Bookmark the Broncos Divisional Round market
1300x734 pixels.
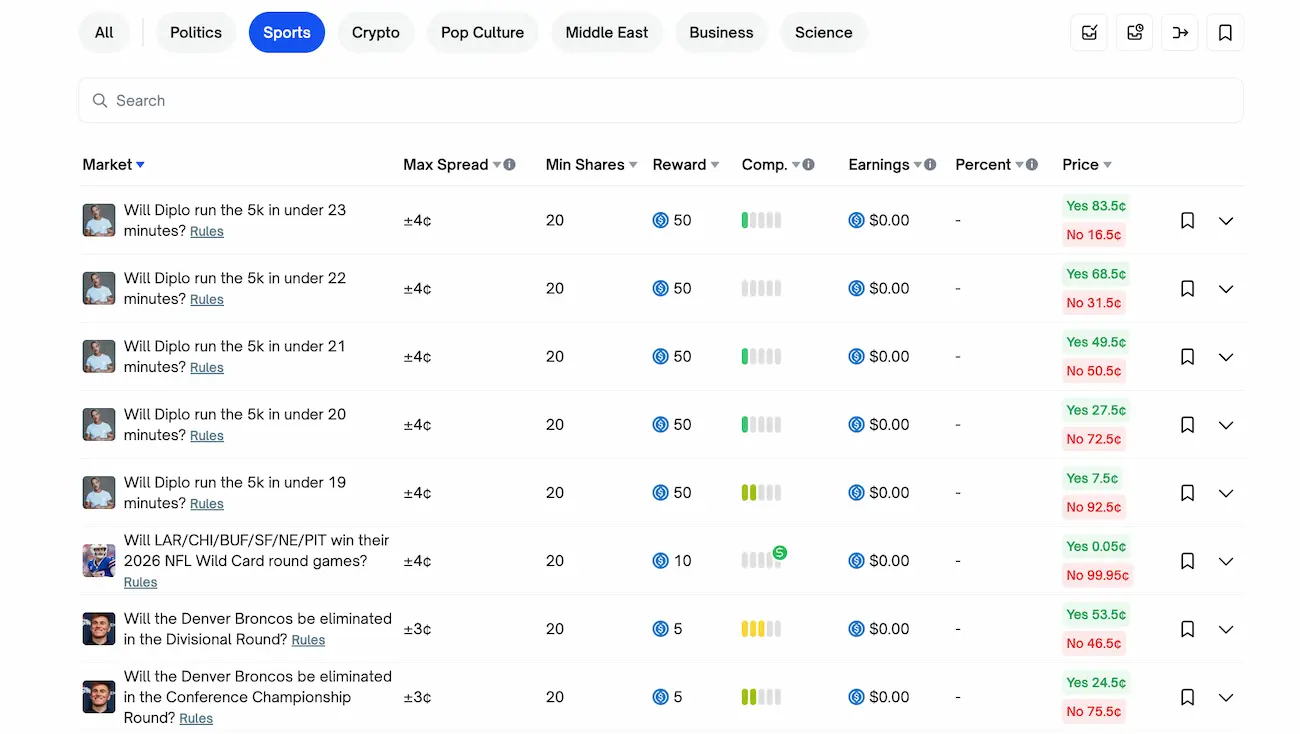click(x=1187, y=629)
